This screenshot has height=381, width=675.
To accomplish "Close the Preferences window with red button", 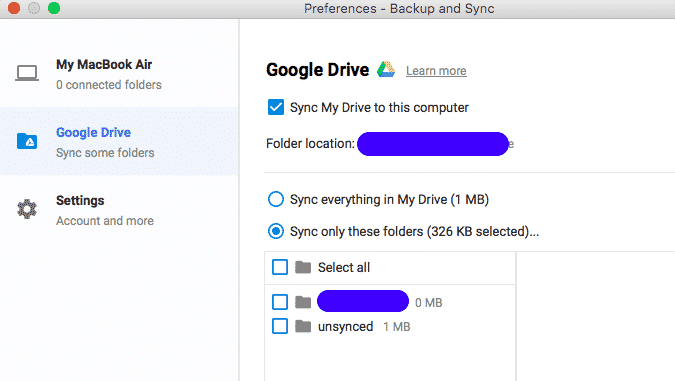I will pyautogui.click(x=14, y=8).
